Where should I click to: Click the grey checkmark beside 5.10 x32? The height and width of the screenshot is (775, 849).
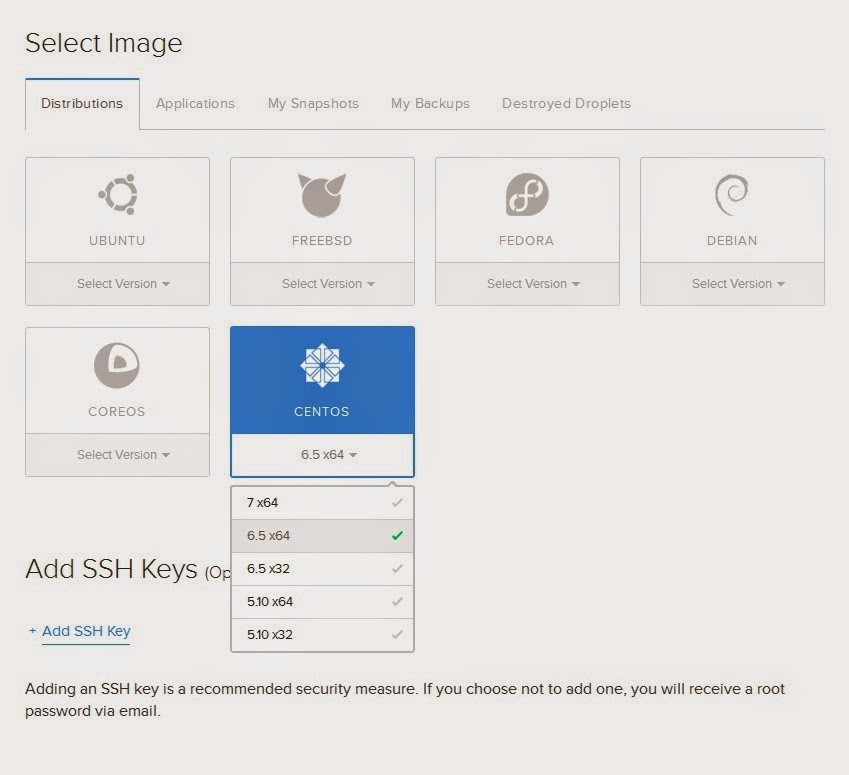pyautogui.click(x=397, y=635)
